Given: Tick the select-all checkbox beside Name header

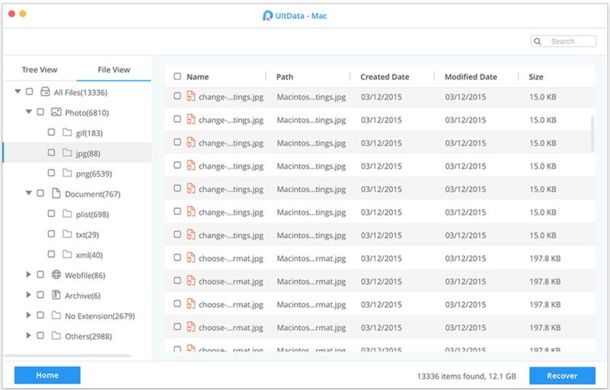Looking at the screenshot, I should [177, 76].
